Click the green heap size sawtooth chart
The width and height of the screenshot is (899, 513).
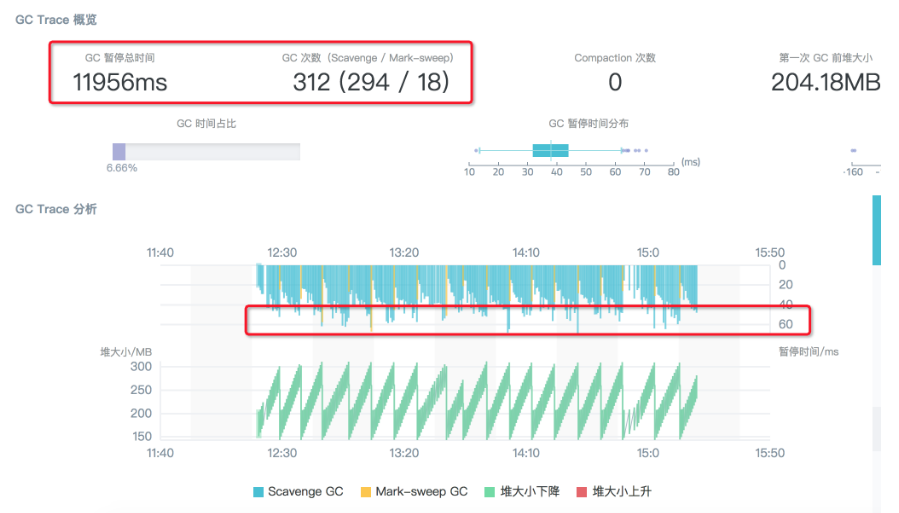477,401
